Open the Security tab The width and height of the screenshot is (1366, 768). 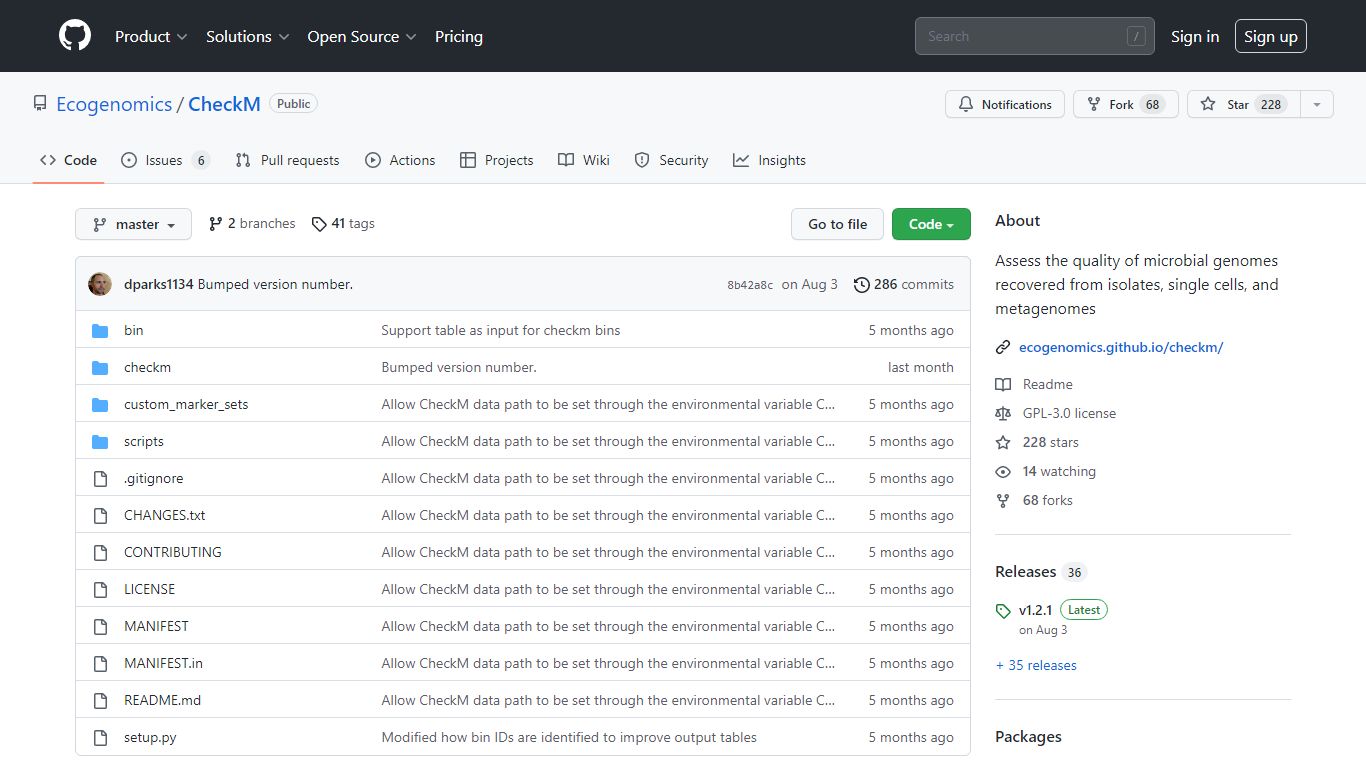click(671, 160)
